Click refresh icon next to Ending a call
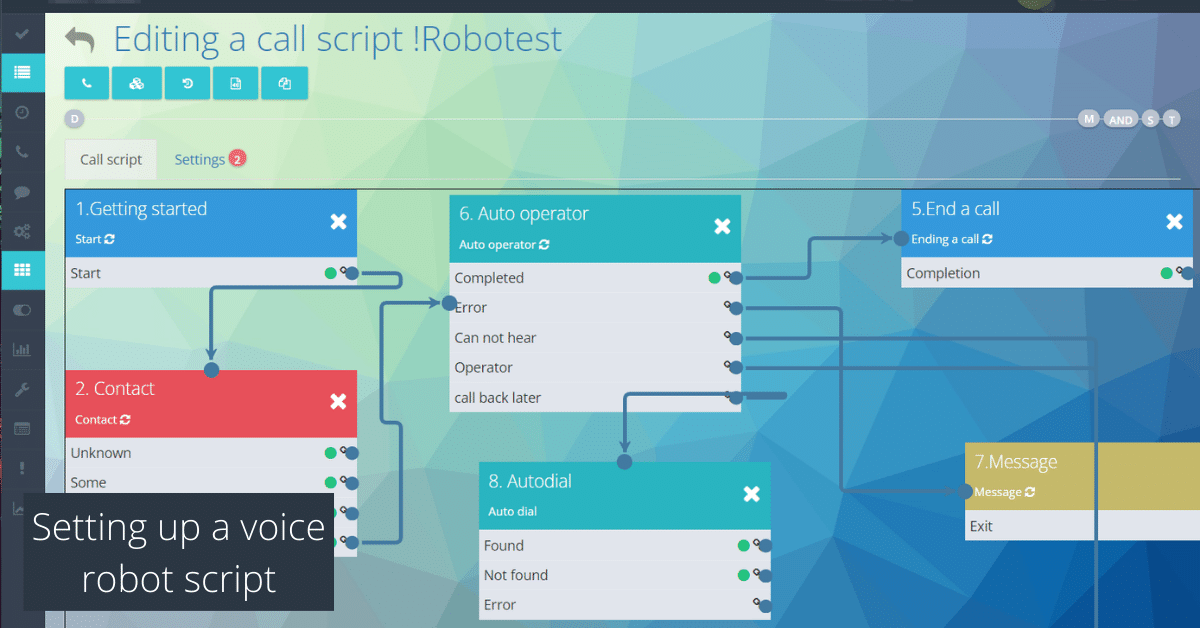Image resolution: width=1200 pixels, height=628 pixels. 987,240
